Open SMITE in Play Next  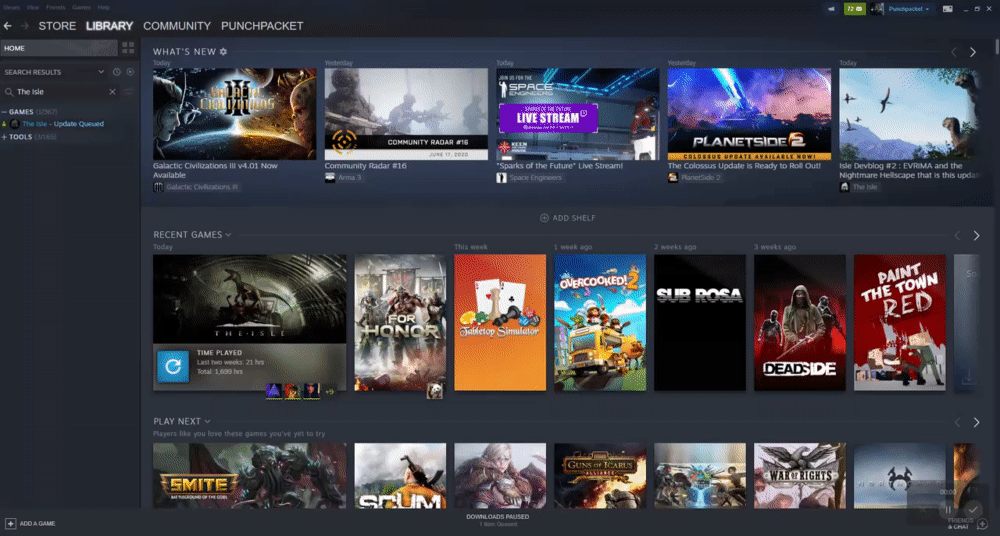pos(249,476)
